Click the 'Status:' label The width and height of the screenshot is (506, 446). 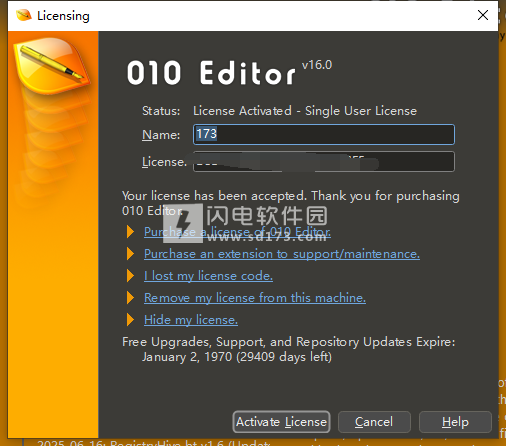pyautogui.click(x=161, y=111)
